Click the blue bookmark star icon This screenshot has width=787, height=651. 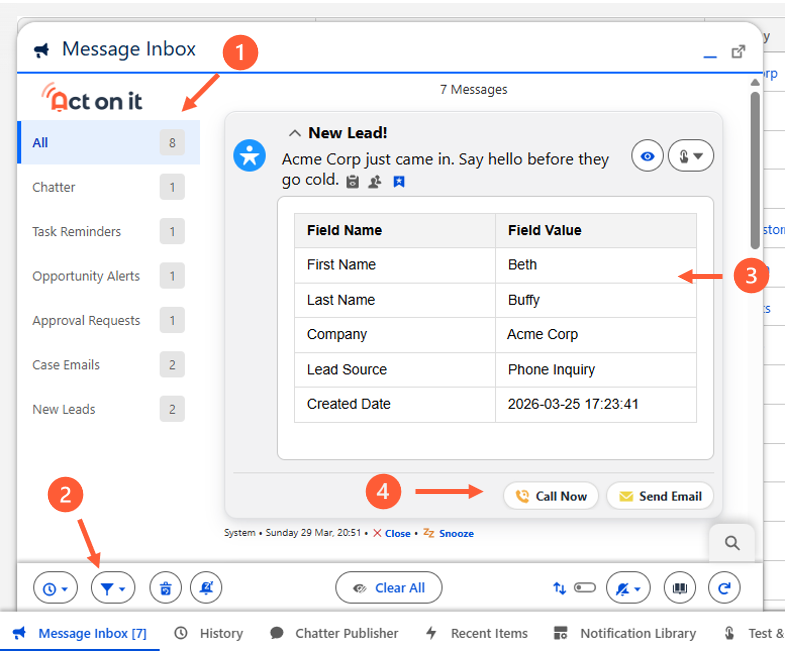point(399,182)
